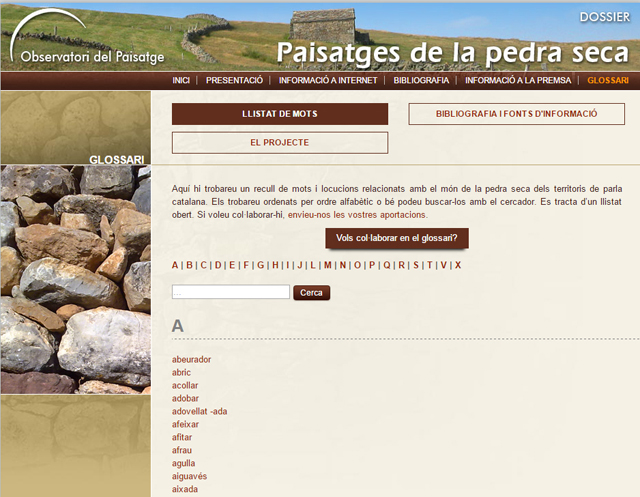Open BIBLIOGRAFIA I FONTS D'INFORMACIÓ button
This screenshot has width=640, height=497.
pyautogui.click(x=516, y=114)
